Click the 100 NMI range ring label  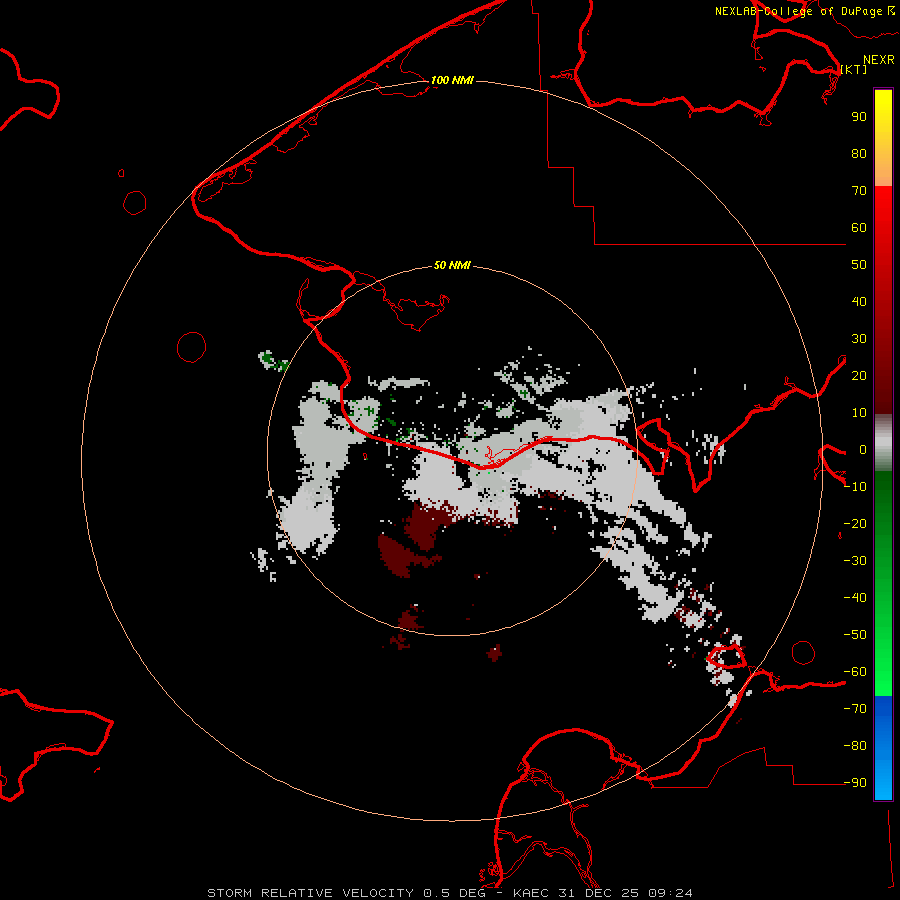(x=452, y=80)
